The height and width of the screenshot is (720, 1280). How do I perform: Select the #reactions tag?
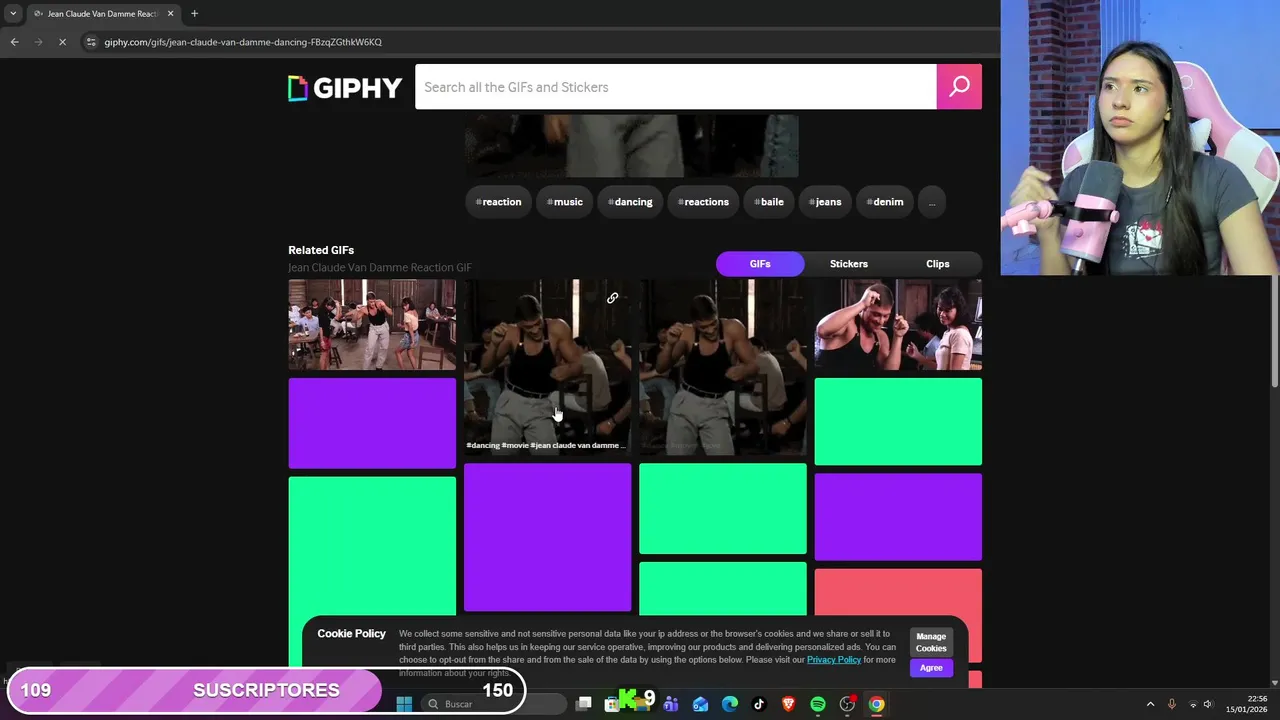(x=703, y=202)
